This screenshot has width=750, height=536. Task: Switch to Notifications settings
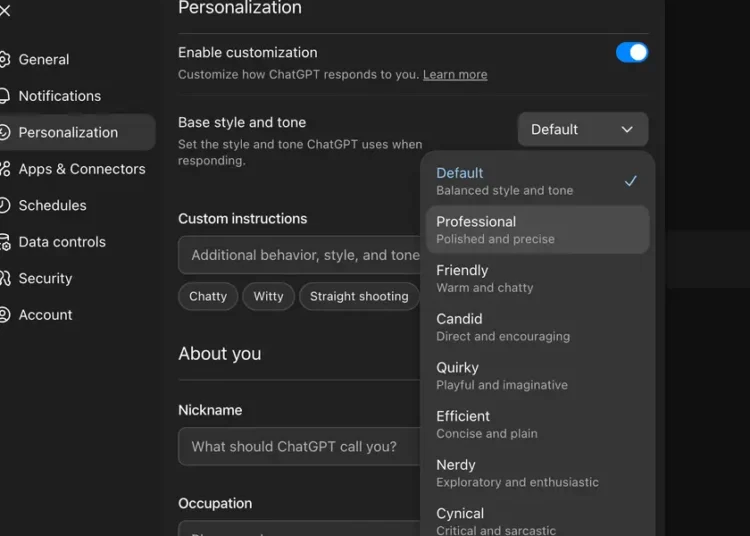[60, 96]
